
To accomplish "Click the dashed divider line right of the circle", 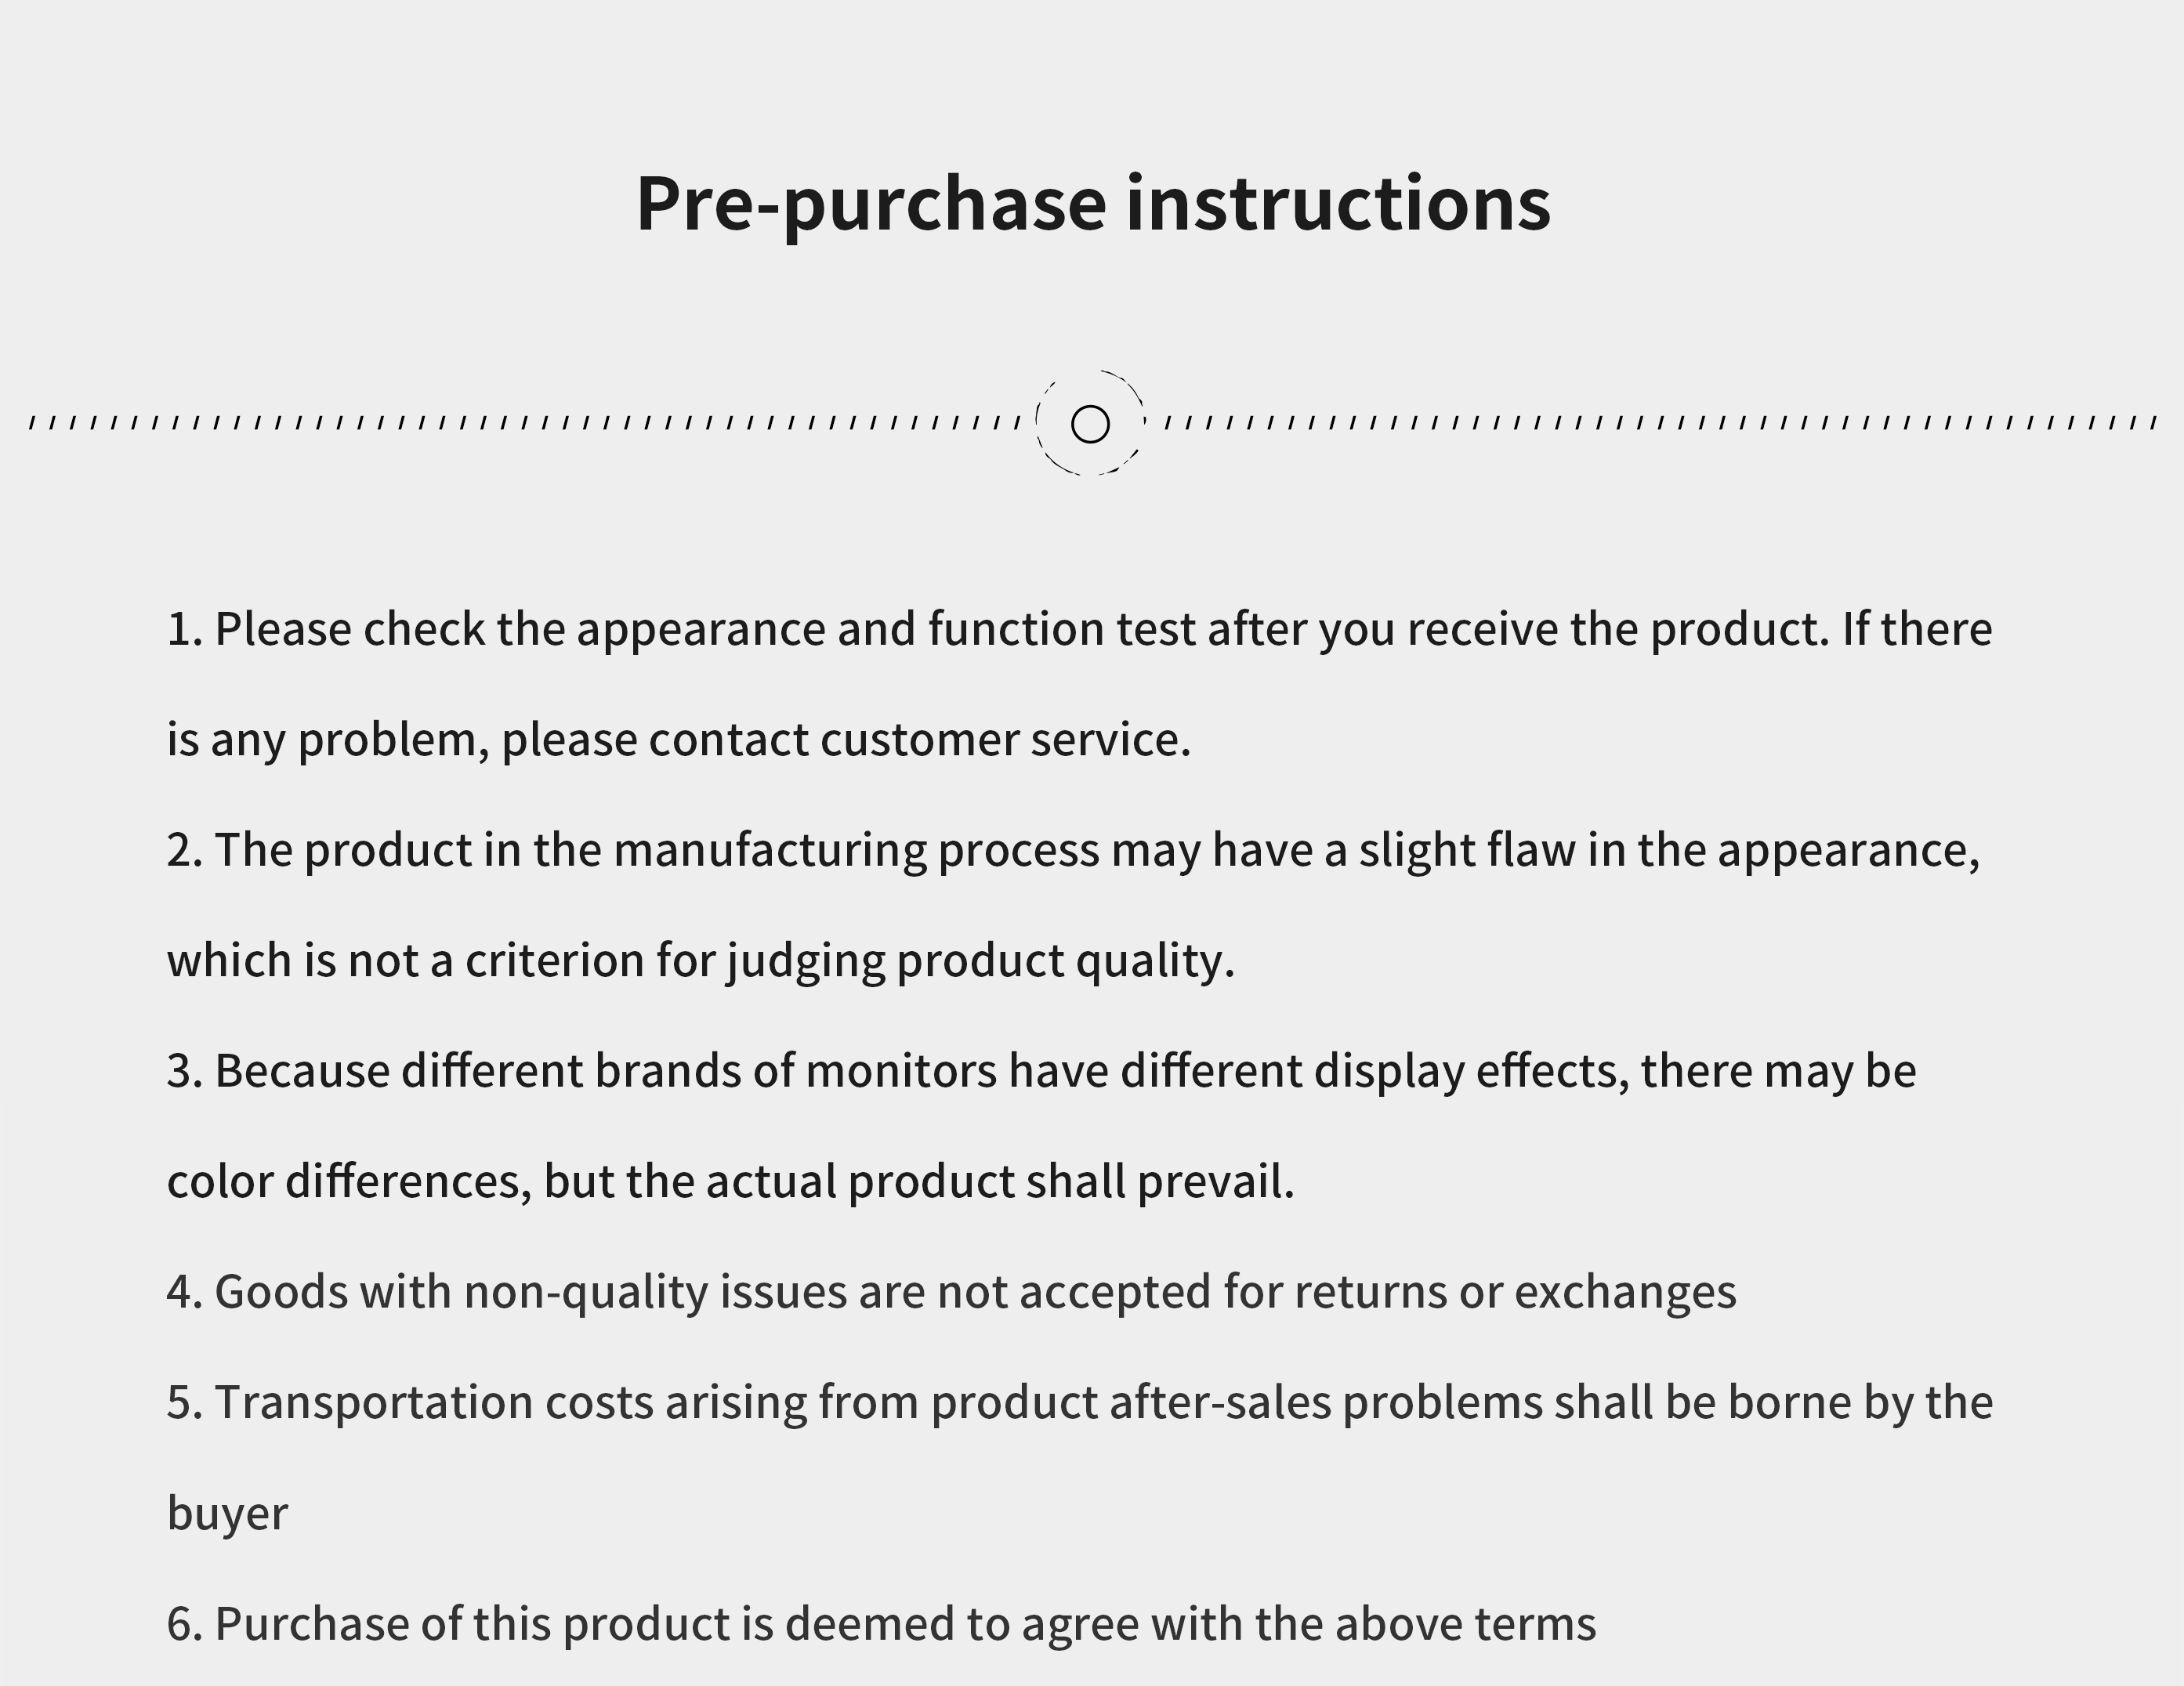I will (x=1660, y=423).
